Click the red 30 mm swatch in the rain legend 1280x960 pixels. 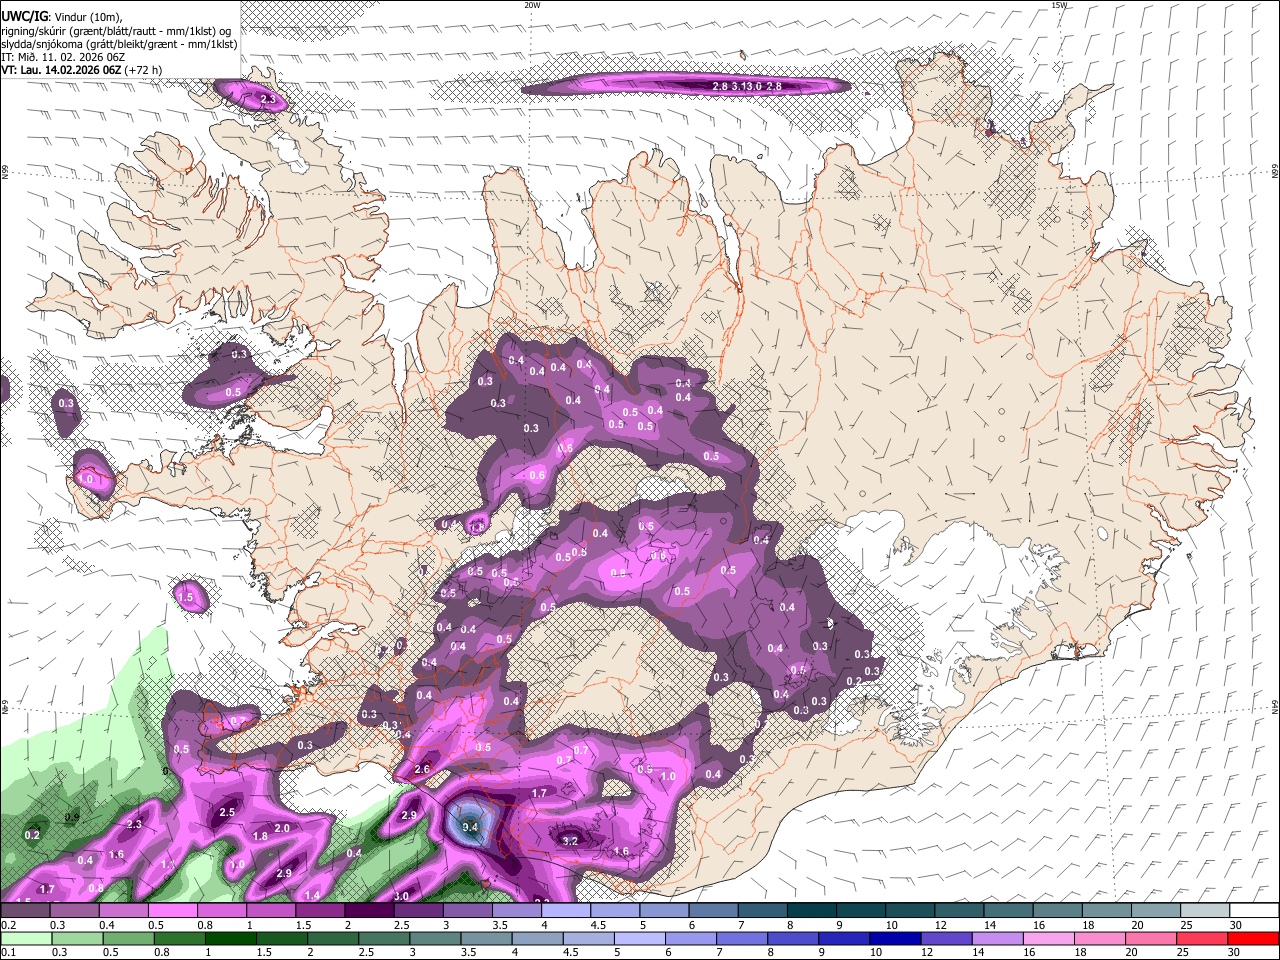(x=1252, y=939)
